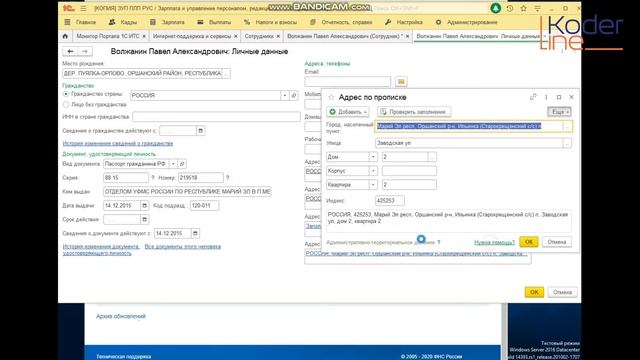Screen dimensions: 640x360
Task: Expand the Корпус type dropdown
Action: coord(373,171)
